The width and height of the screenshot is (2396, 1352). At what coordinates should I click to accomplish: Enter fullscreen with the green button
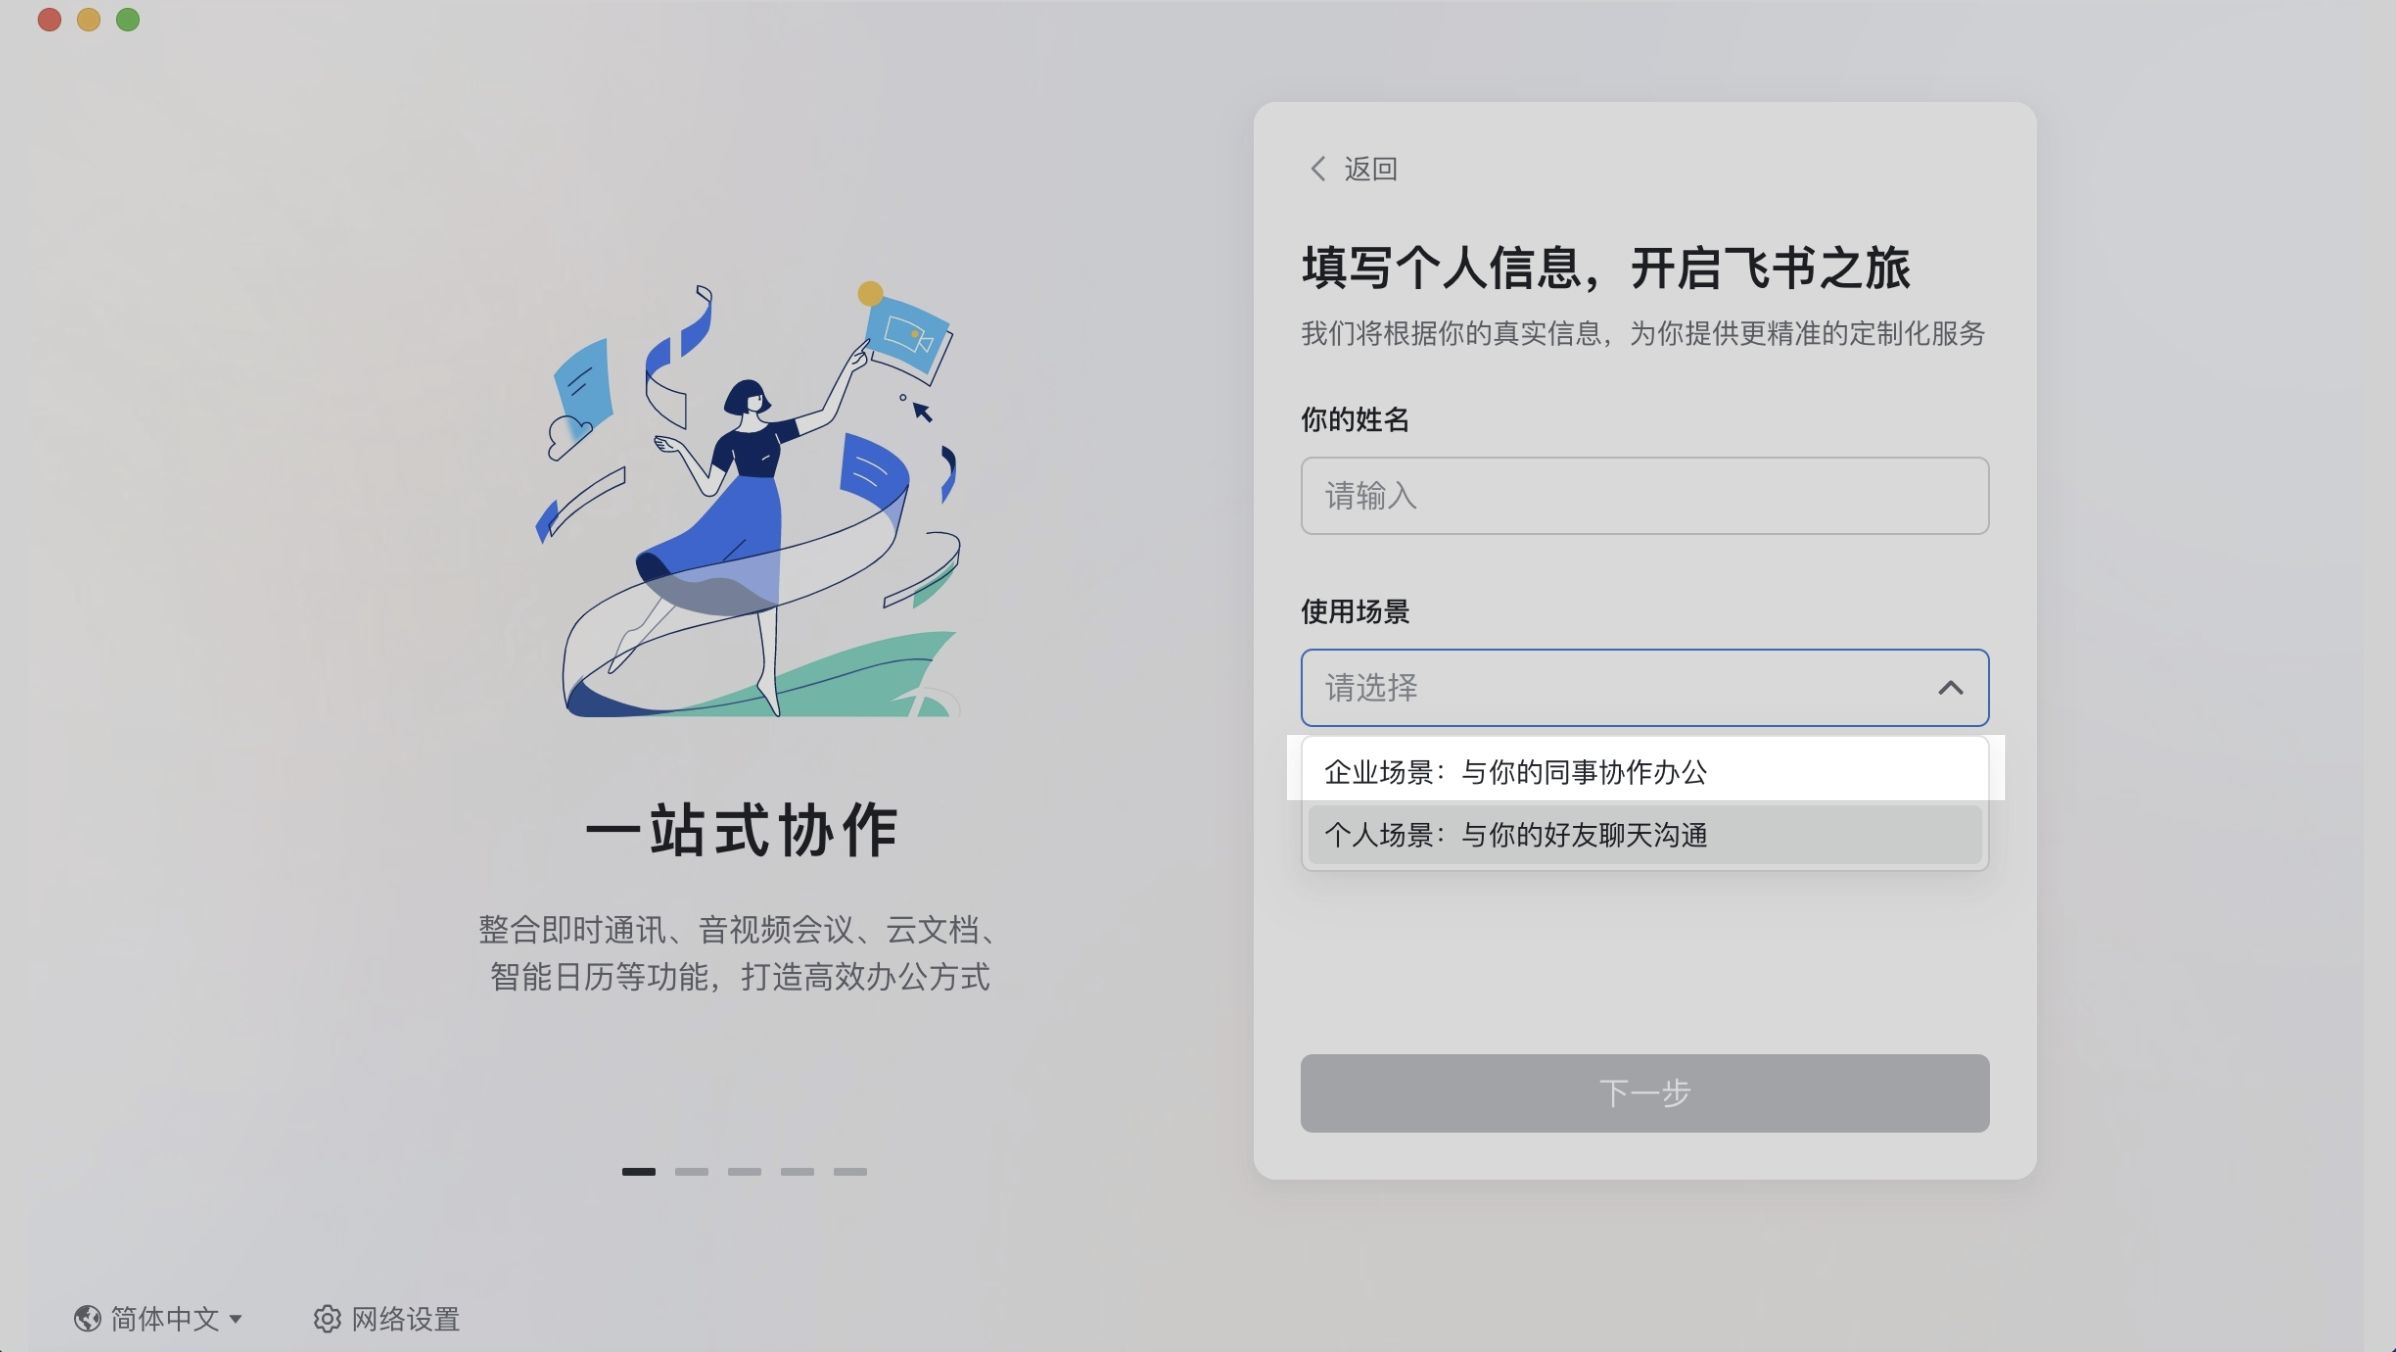(127, 19)
